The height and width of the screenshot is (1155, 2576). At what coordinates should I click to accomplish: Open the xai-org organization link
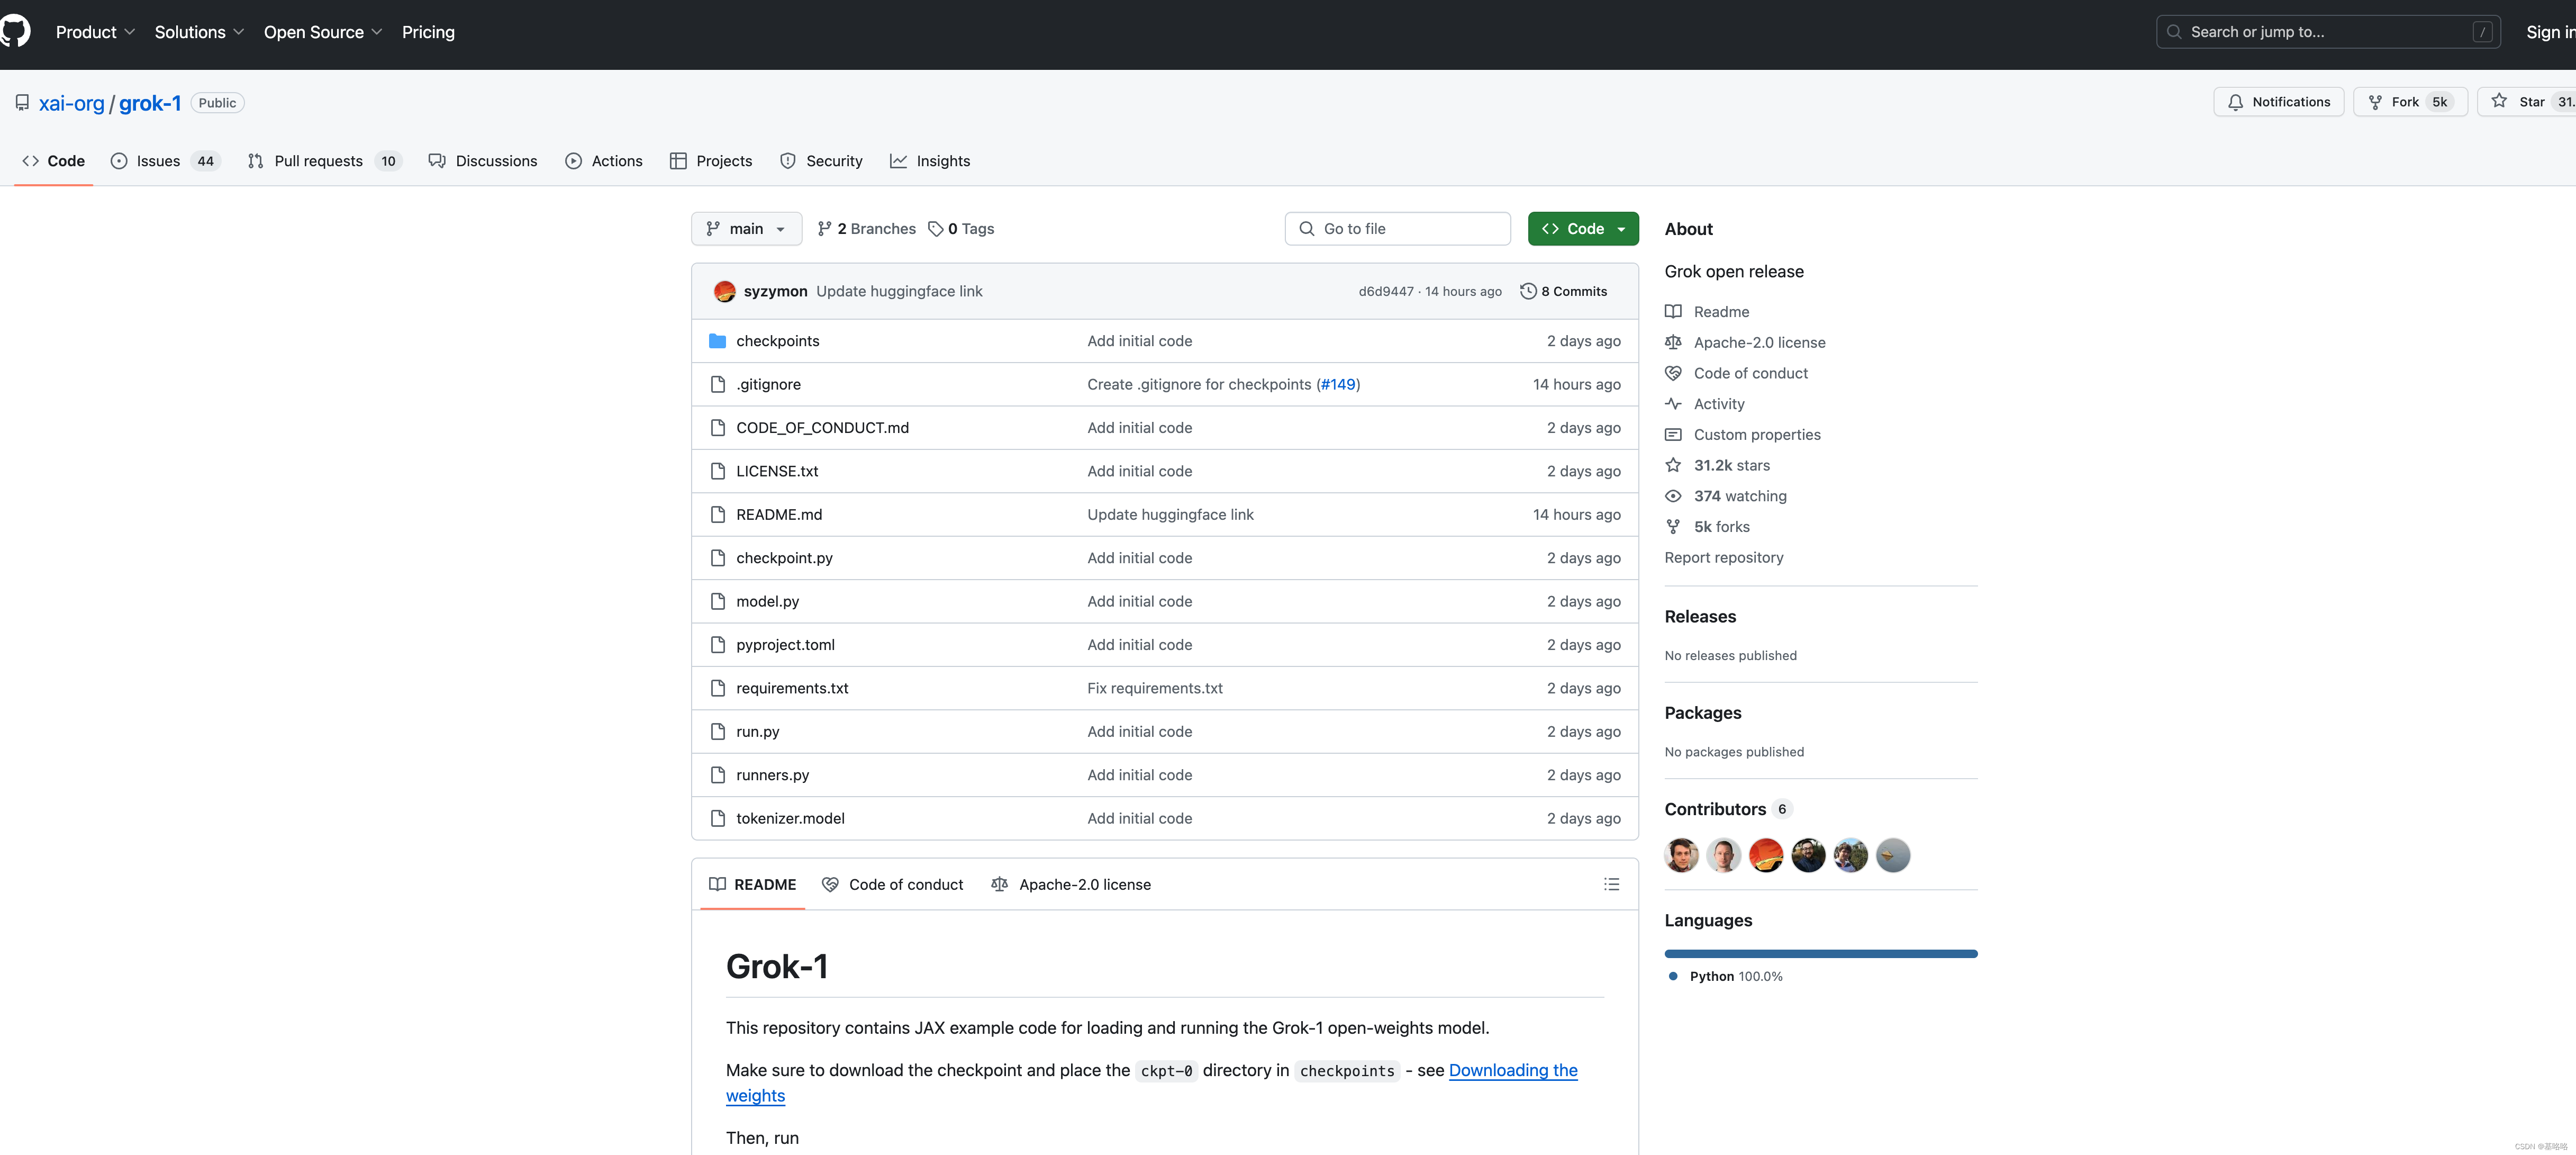pyautogui.click(x=71, y=103)
